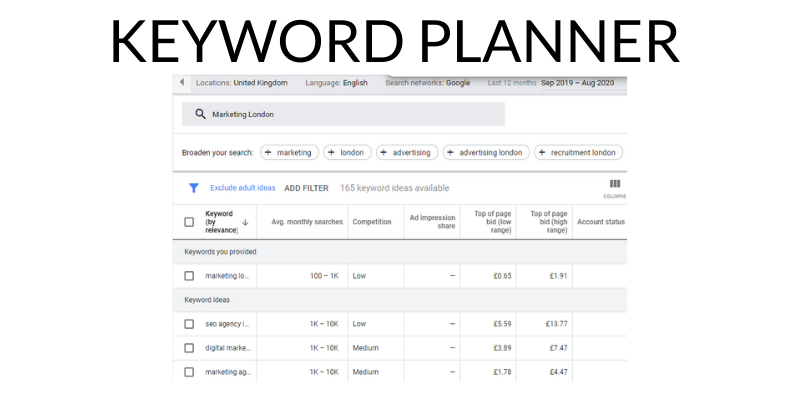Open the Language: English setting
Image resolution: width=800 pixels, height=400 pixels.
[336, 83]
